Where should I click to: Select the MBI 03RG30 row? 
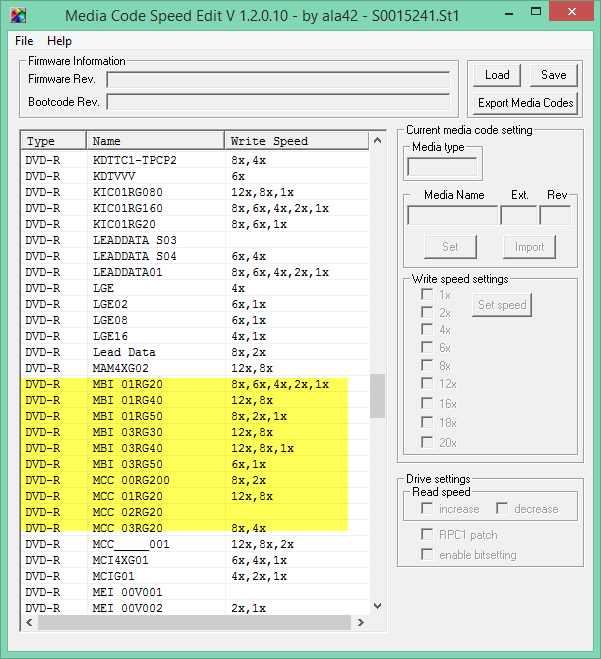[x=195, y=432]
